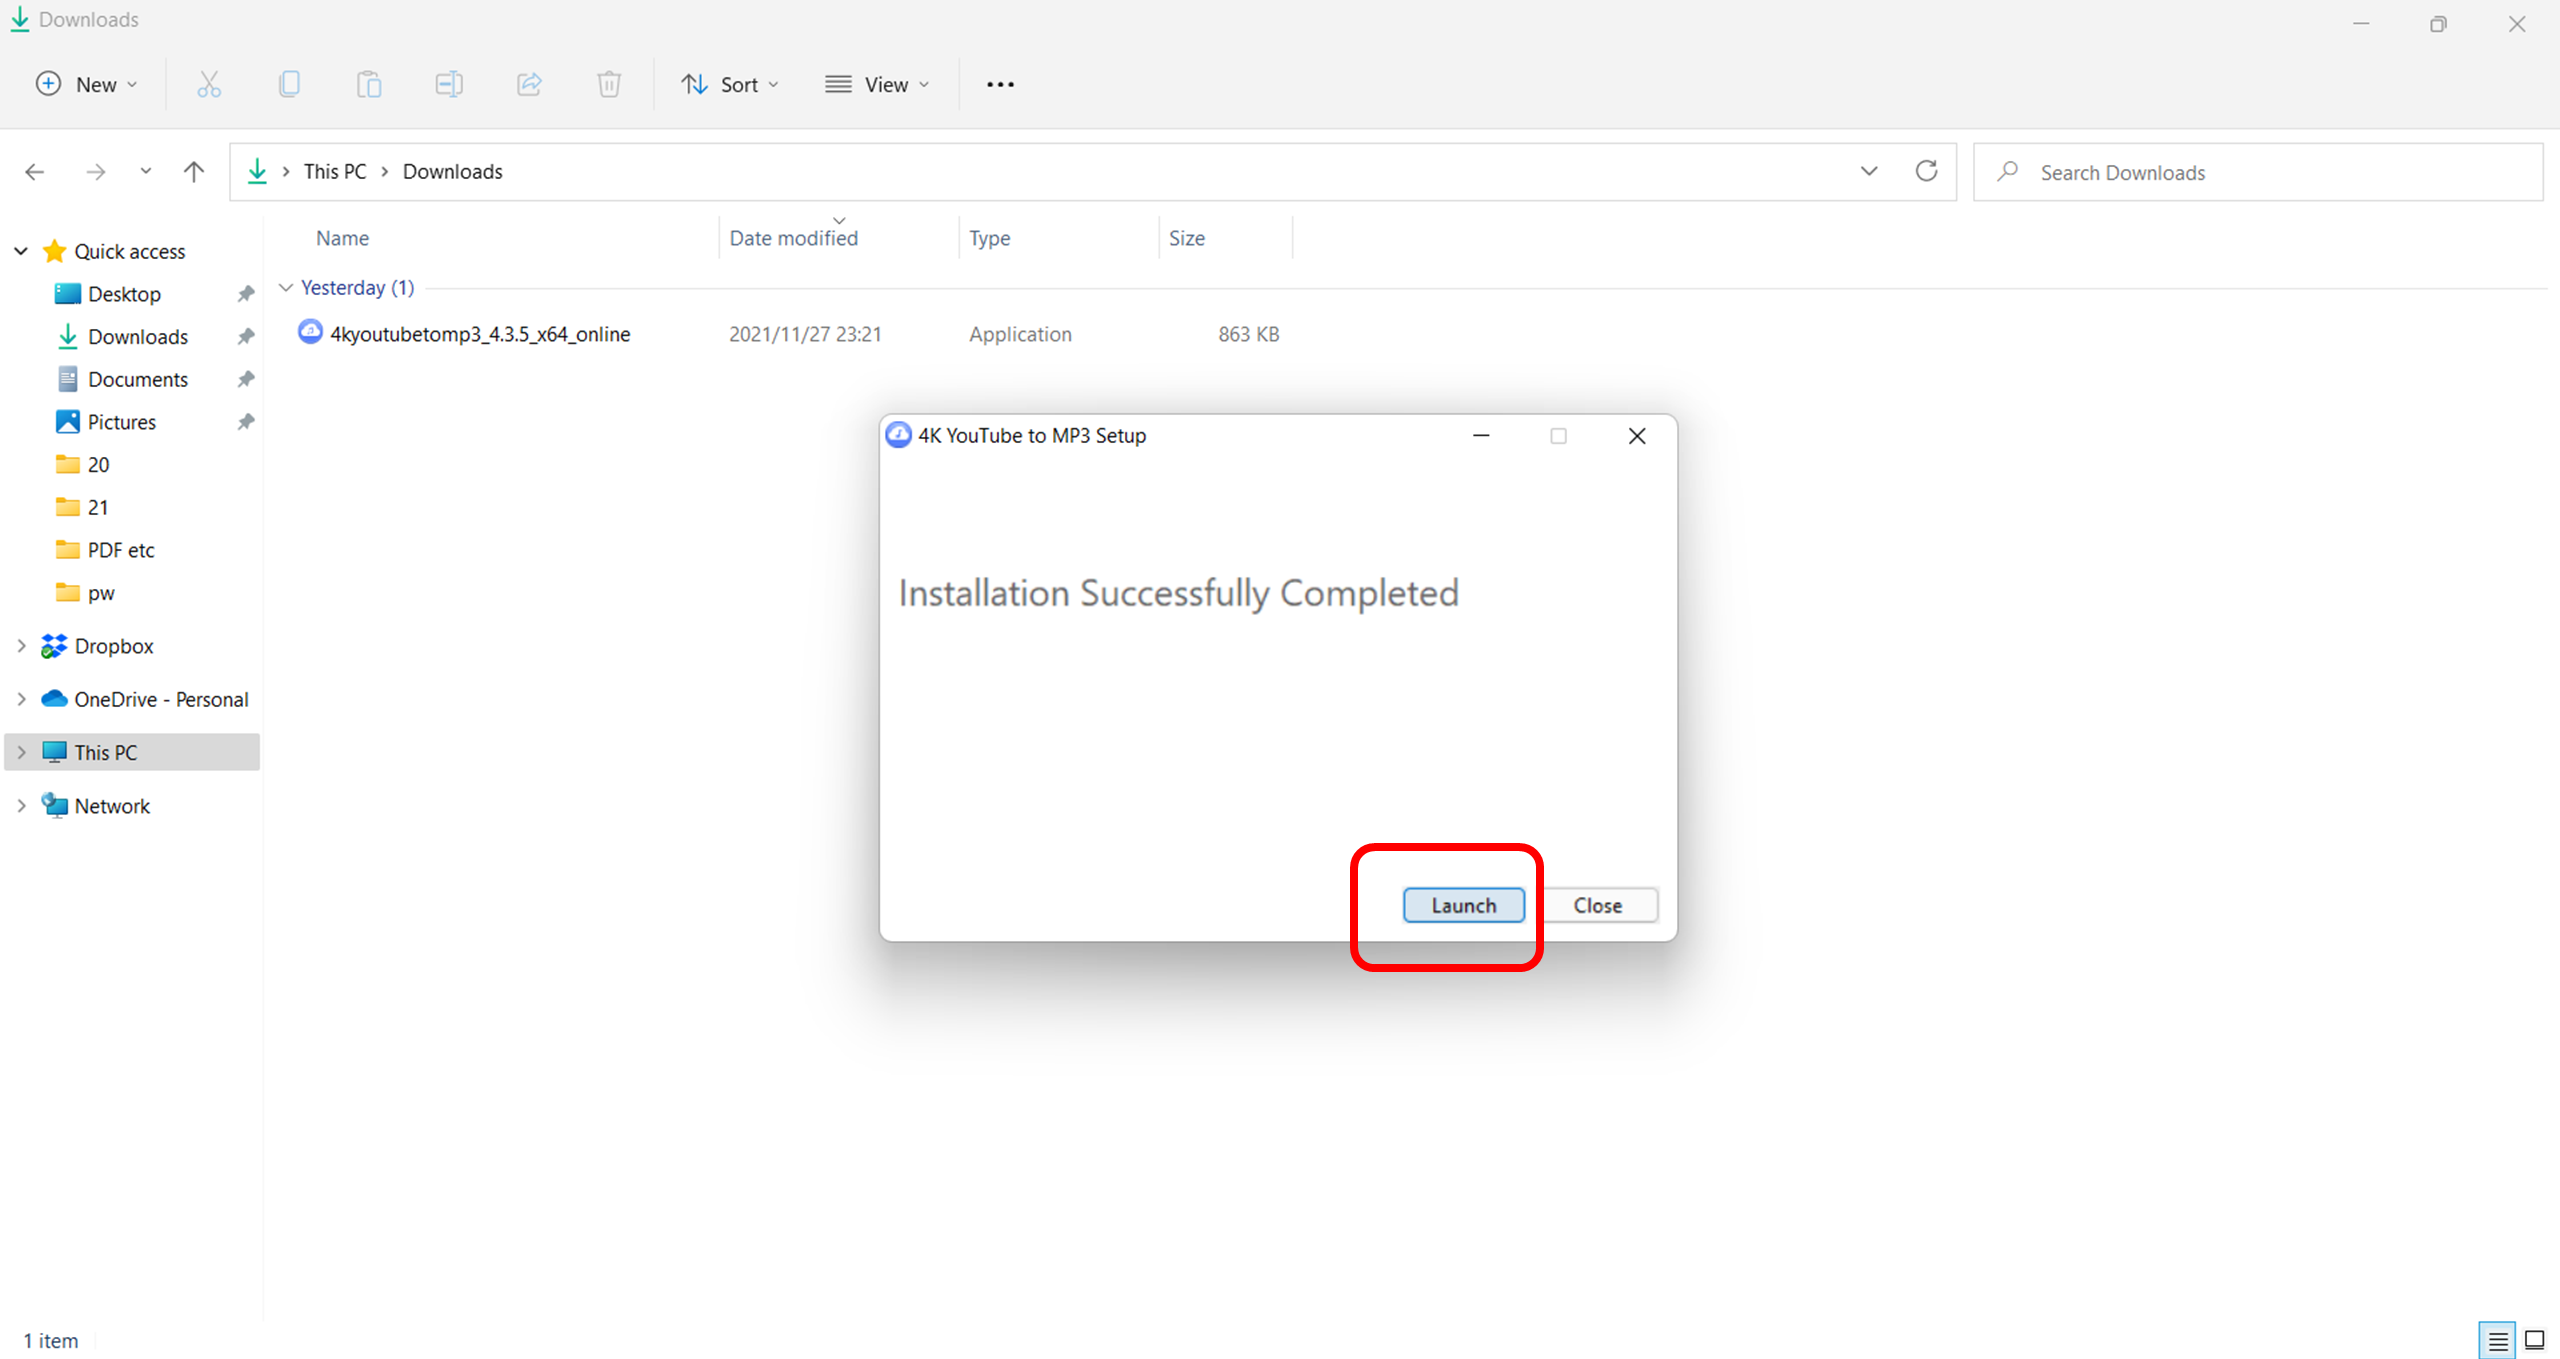This screenshot has height=1359, width=2560.
Task: Click the Search Downloads field
Action: (2258, 172)
